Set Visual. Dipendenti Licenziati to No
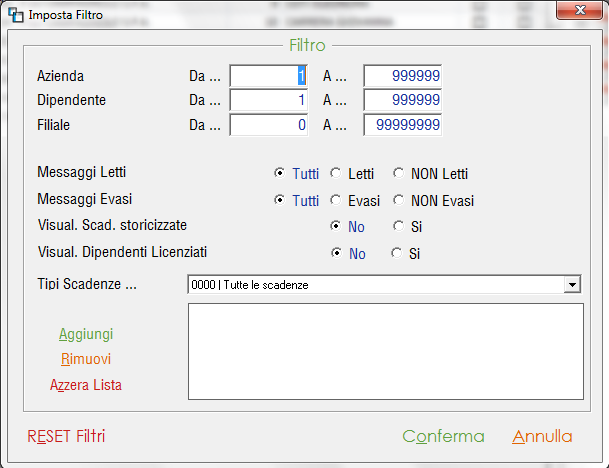Screen dimensions: 609x468 336,253
